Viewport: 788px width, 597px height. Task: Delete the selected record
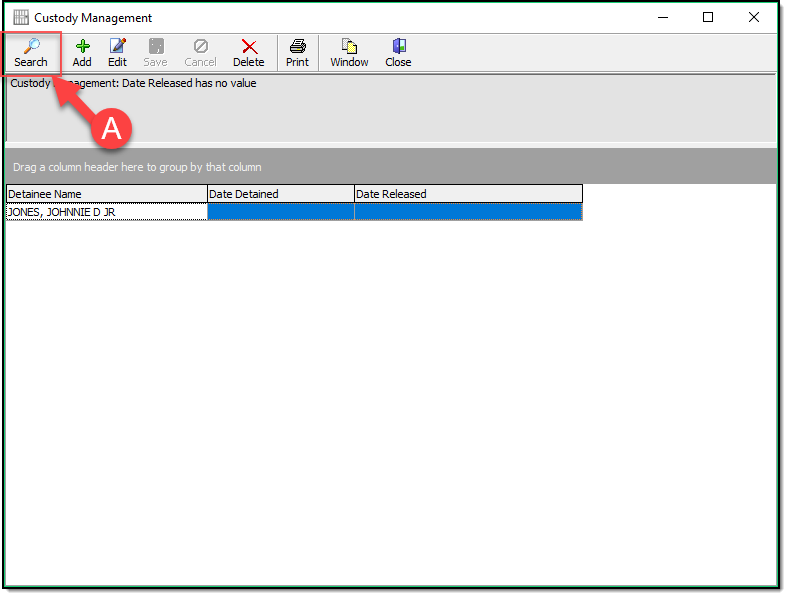[249, 46]
